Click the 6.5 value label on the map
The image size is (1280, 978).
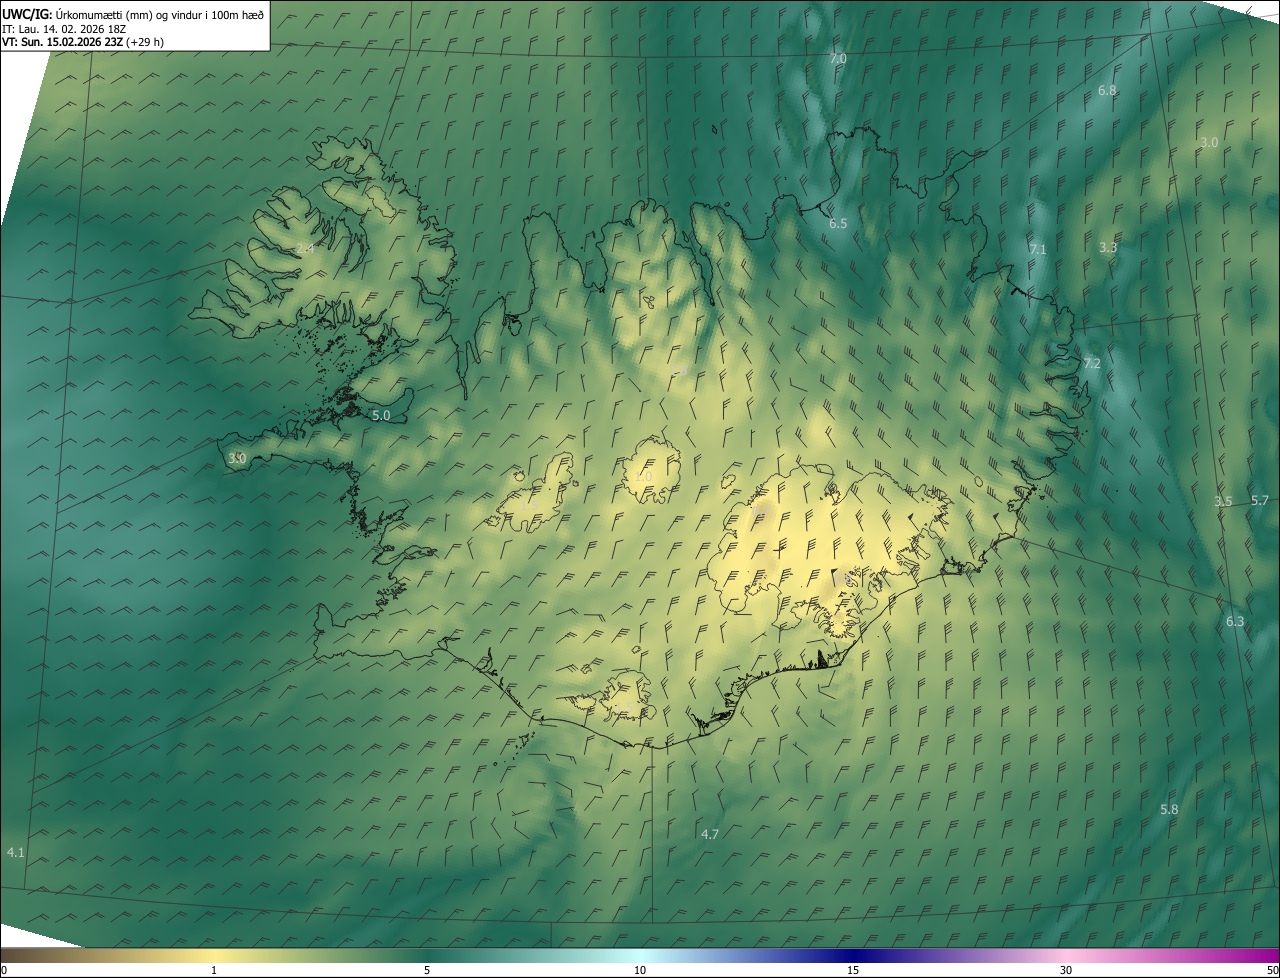pos(838,224)
